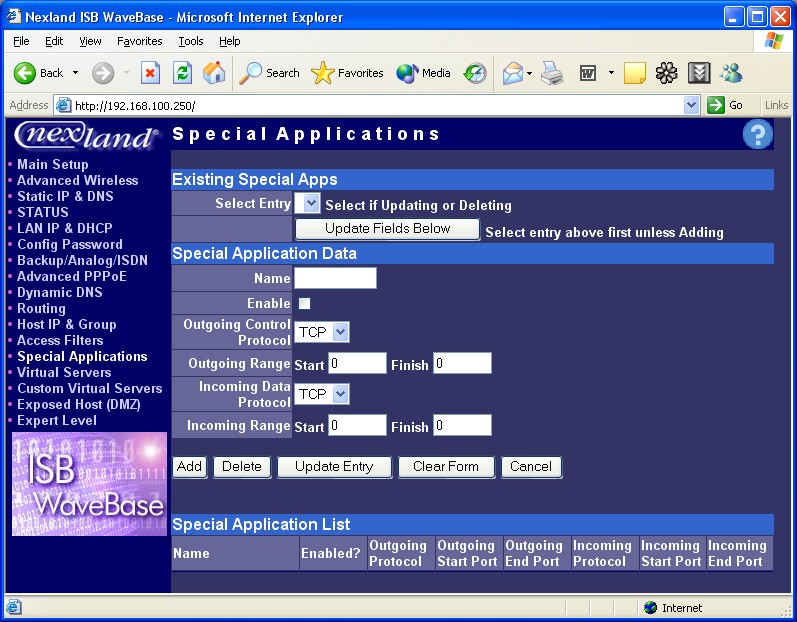797x622 pixels.
Task: Click the gray double-chevron toolbar icon
Action: (699, 73)
